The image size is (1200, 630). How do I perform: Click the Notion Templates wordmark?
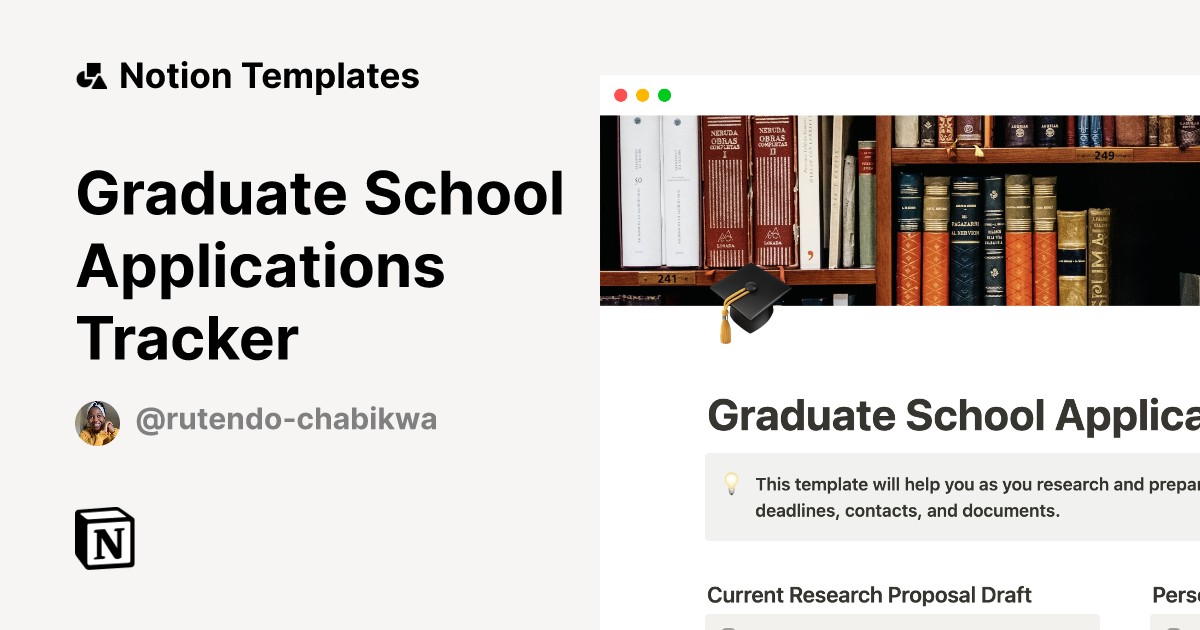tap(270, 75)
